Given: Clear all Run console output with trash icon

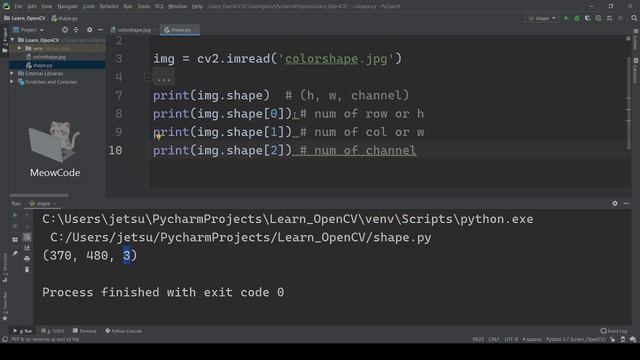Looking at the screenshot, I should (27, 269).
